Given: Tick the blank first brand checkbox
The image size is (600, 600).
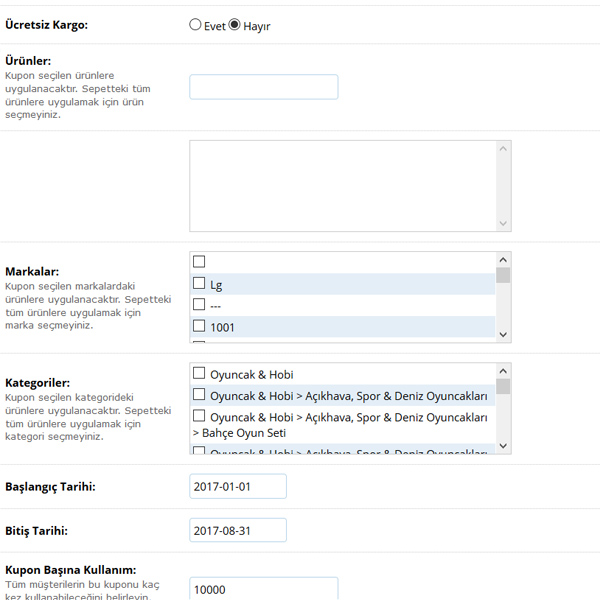Looking at the screenshot, I should (x=199, y=262).
